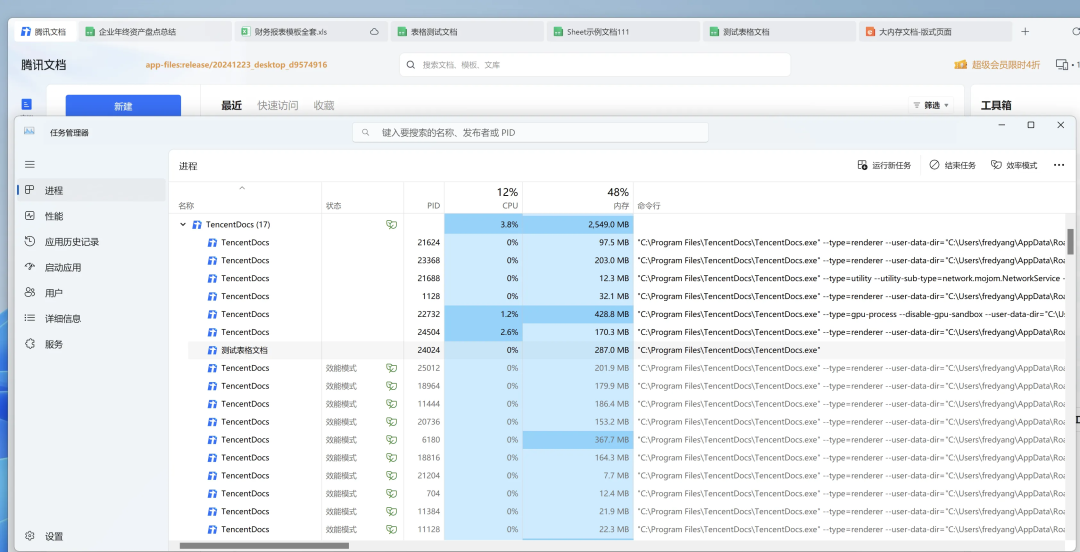The width and height of the screenshot is (1080, 552).
Task: Open 应用历史记录 in Task Manager sidebar
Action: tap(92, 242)
